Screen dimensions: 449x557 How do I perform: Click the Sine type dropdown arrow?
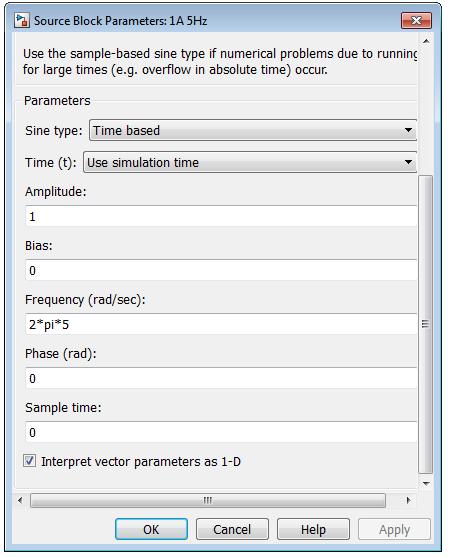pos(408,130)
